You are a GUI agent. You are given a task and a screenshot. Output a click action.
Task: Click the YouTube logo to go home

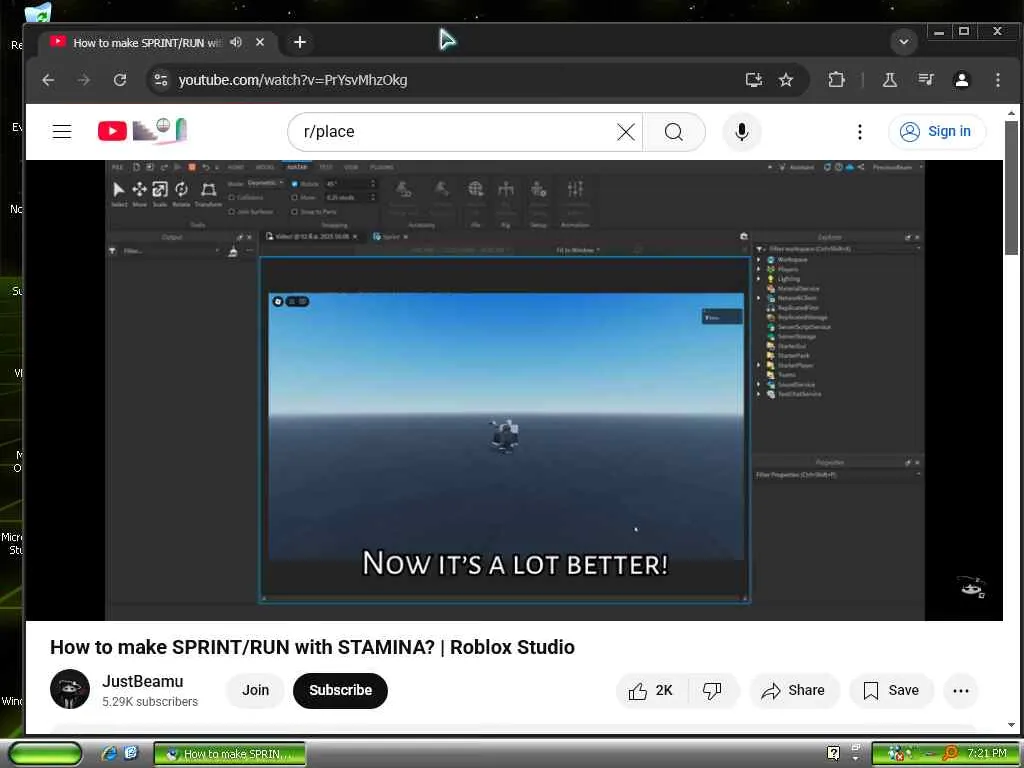[x=143, y=131]
